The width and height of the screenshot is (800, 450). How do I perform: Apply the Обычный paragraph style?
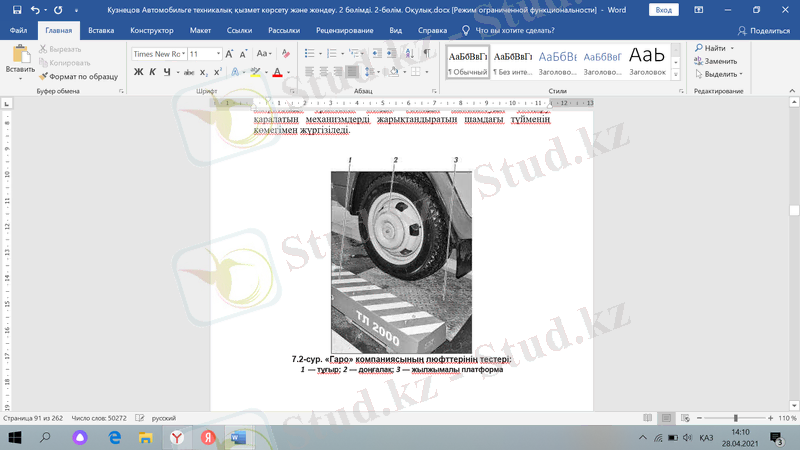click(467, 62)
